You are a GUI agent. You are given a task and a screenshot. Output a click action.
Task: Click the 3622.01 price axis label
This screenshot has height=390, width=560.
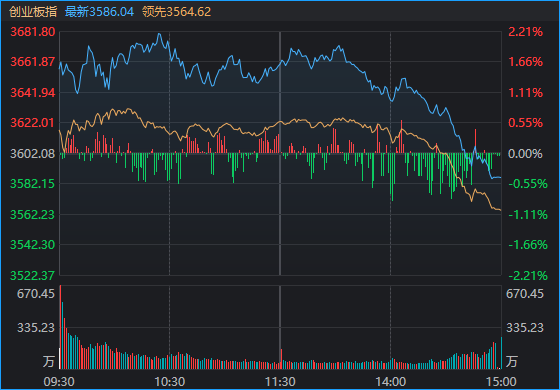coord(33,123)
